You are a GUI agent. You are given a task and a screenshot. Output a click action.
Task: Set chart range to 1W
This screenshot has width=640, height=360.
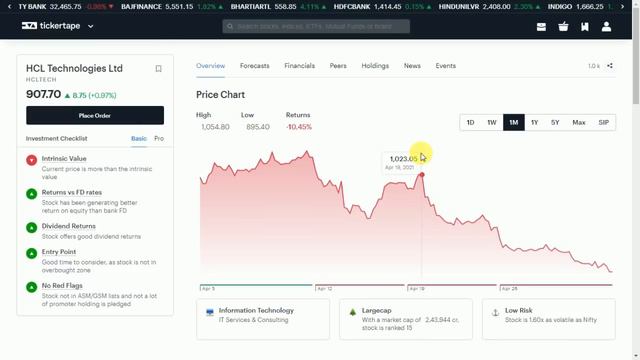click(492, 122)
